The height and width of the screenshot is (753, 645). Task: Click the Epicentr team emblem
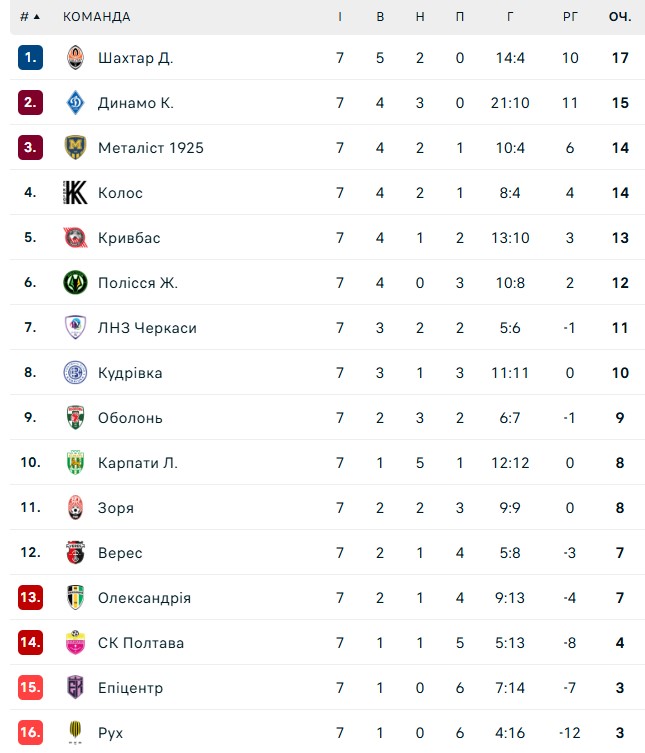pos(76,688)
